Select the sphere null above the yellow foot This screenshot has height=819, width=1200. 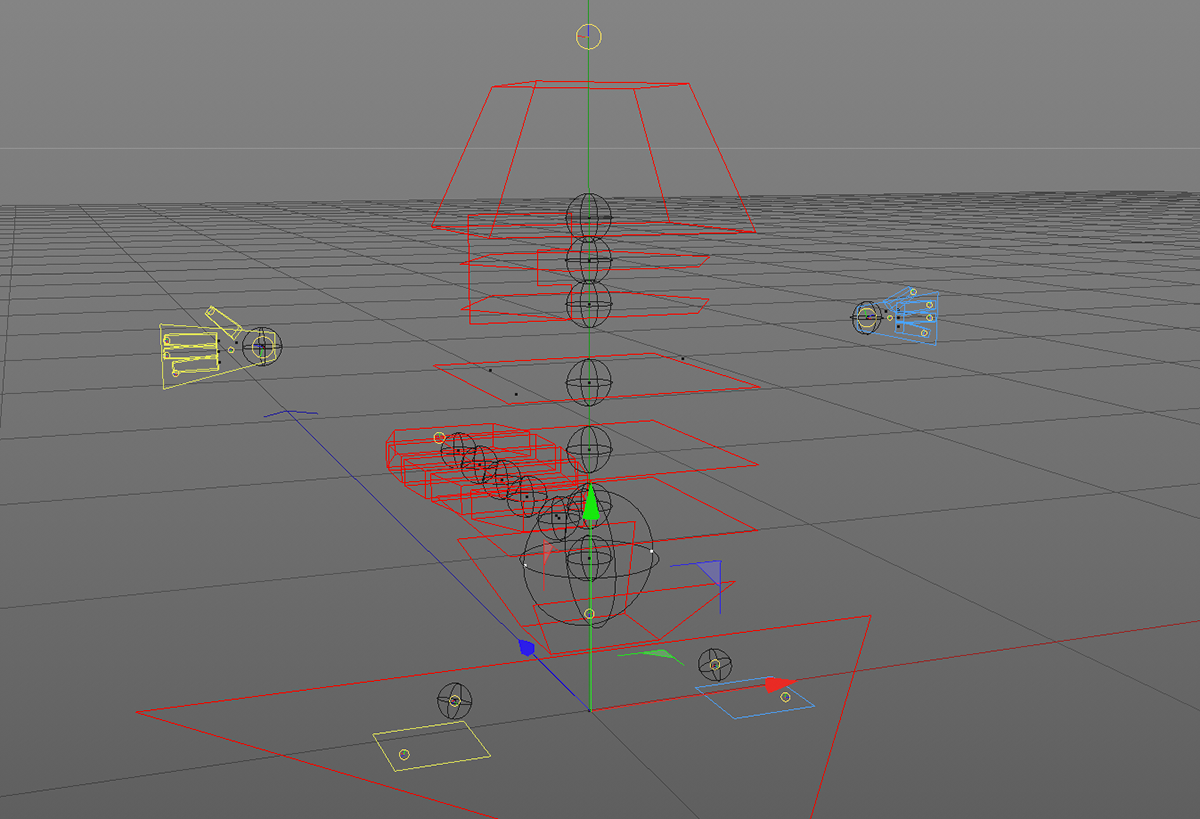tap(455, 701)
